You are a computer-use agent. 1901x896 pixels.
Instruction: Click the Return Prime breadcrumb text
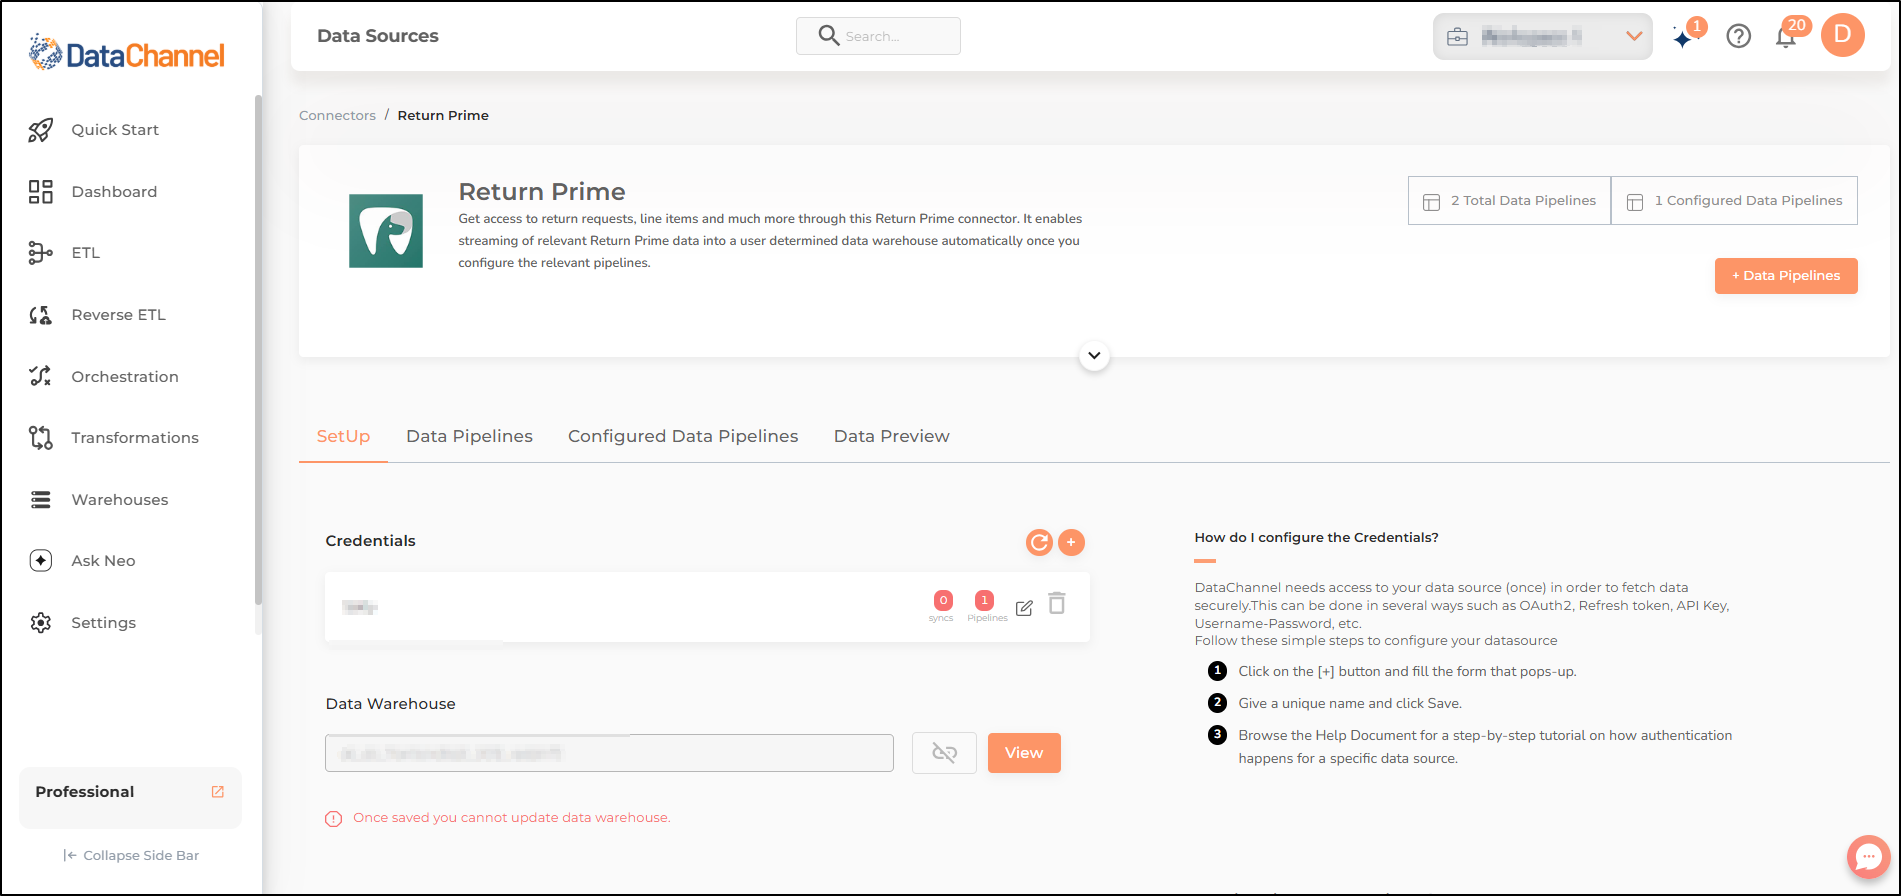click(x=443, y=116)
